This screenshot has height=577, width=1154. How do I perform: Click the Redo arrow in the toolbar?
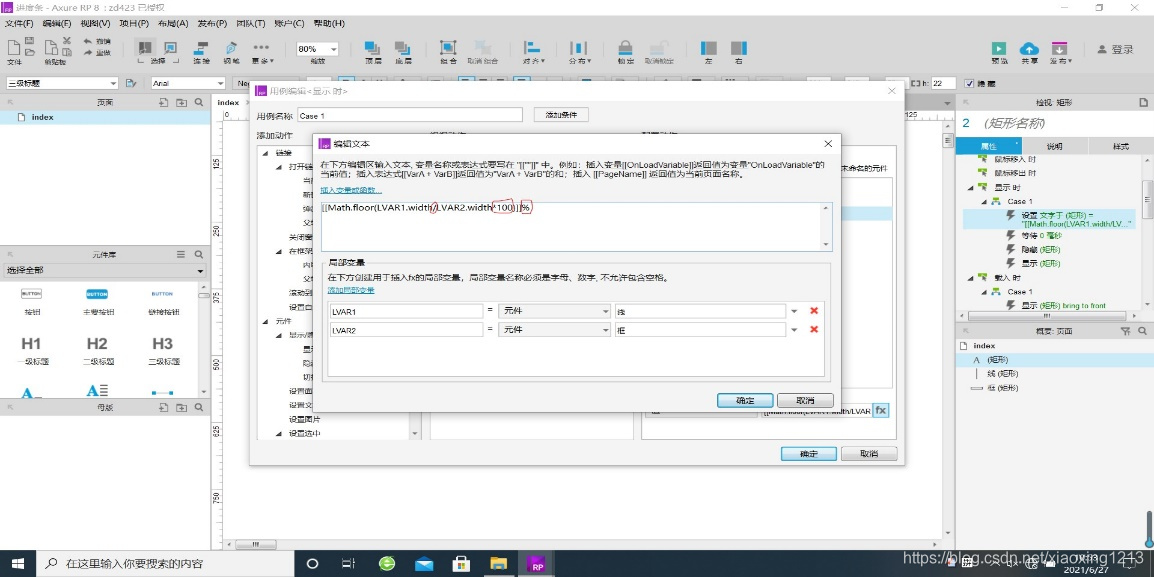pyautogui.click(x=88, y=53)
